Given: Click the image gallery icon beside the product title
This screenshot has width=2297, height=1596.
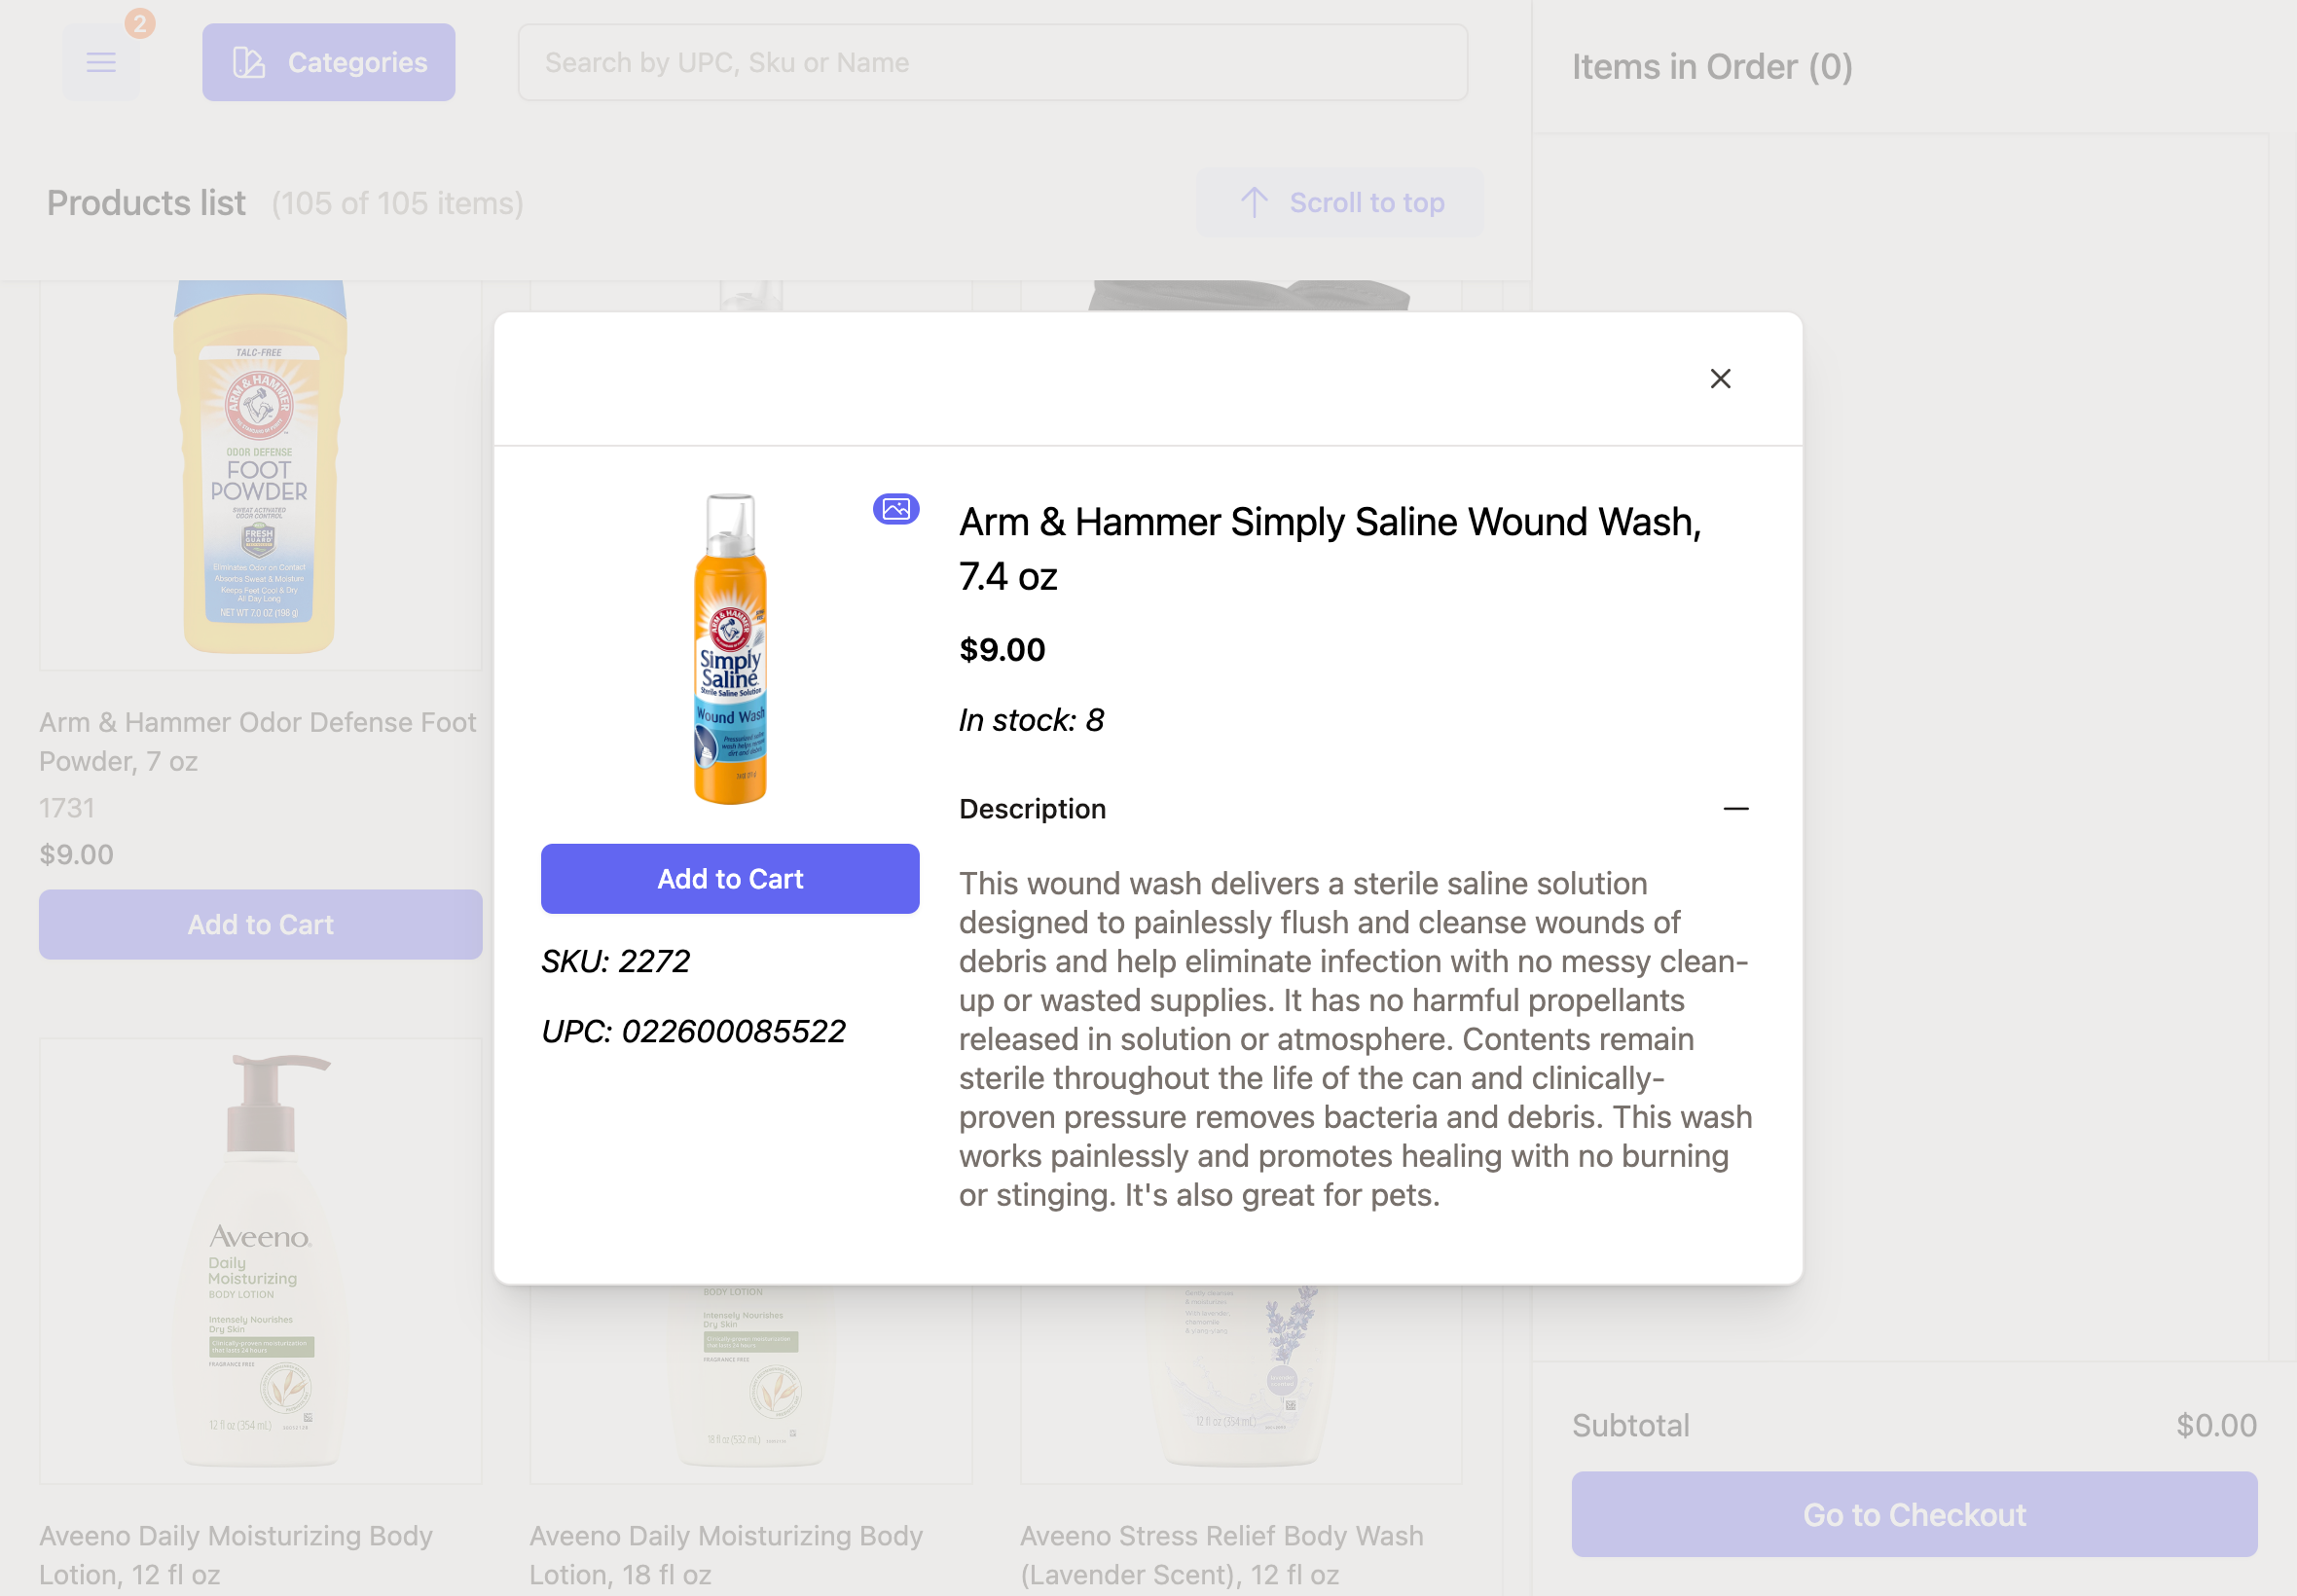Looking at the screenshot, I should (895, 509).
